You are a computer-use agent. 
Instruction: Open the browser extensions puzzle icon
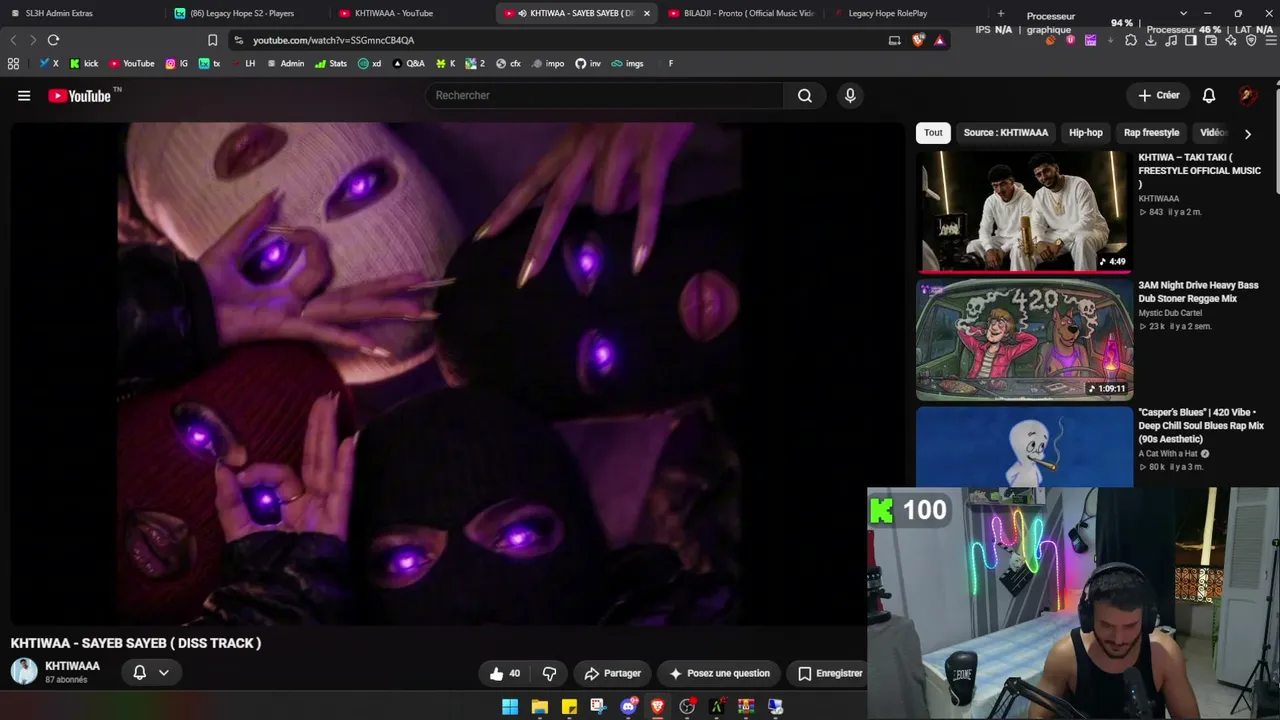pyautogui.click(x=1131, y=41)
